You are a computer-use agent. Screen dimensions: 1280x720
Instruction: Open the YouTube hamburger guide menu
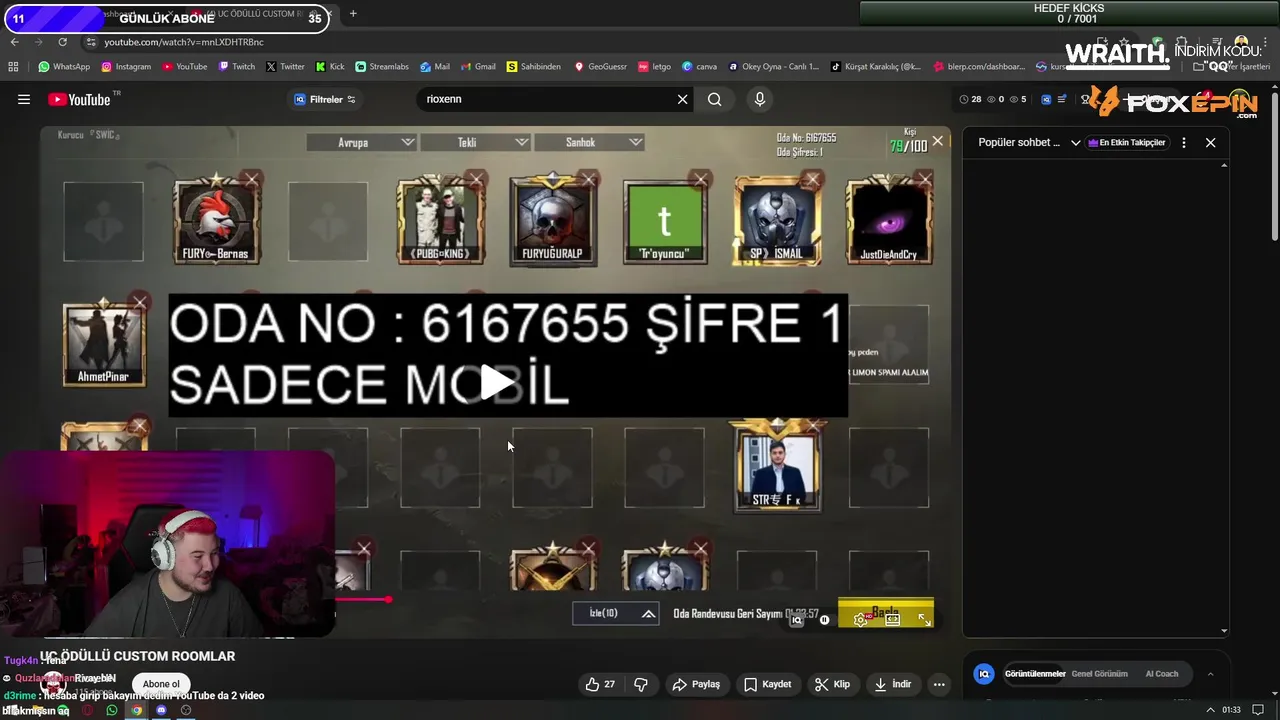[24, 99]
